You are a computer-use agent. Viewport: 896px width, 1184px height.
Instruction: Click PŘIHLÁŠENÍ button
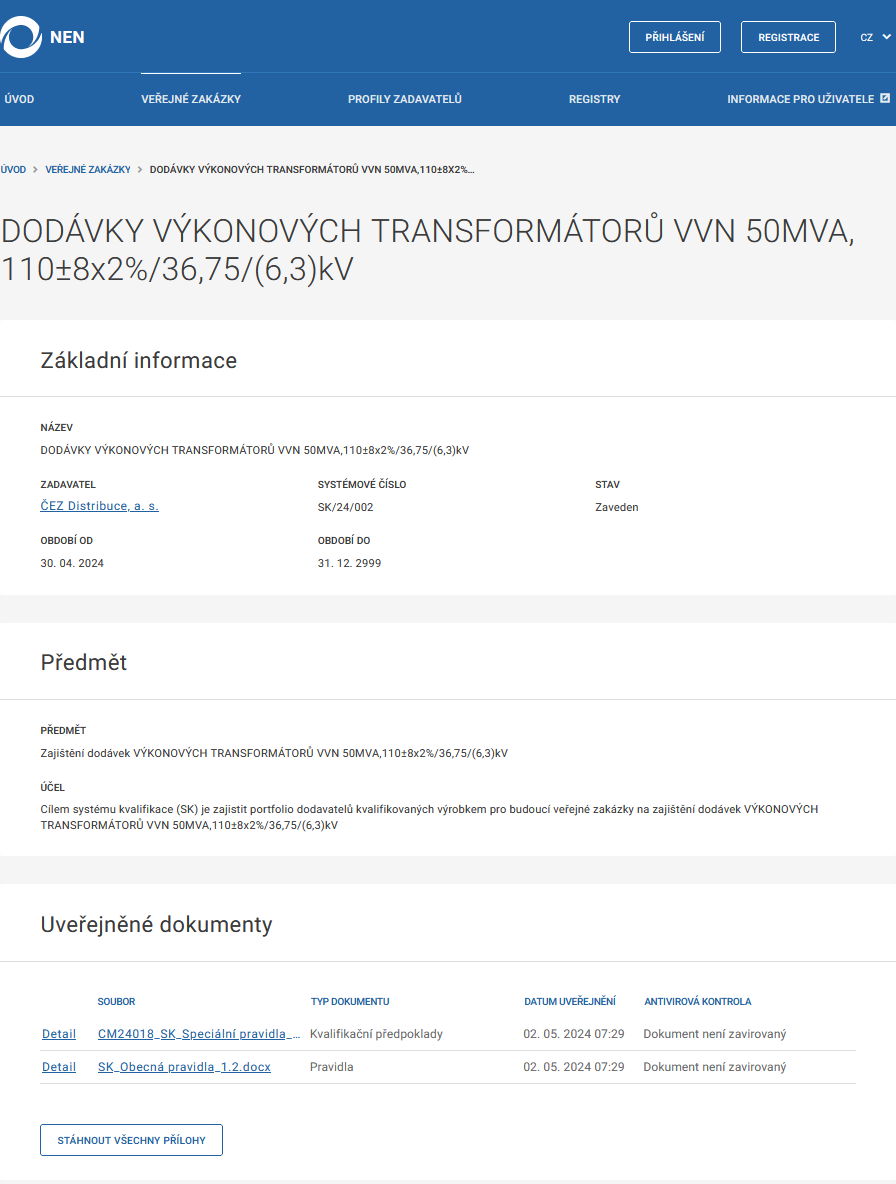(674, 36)
